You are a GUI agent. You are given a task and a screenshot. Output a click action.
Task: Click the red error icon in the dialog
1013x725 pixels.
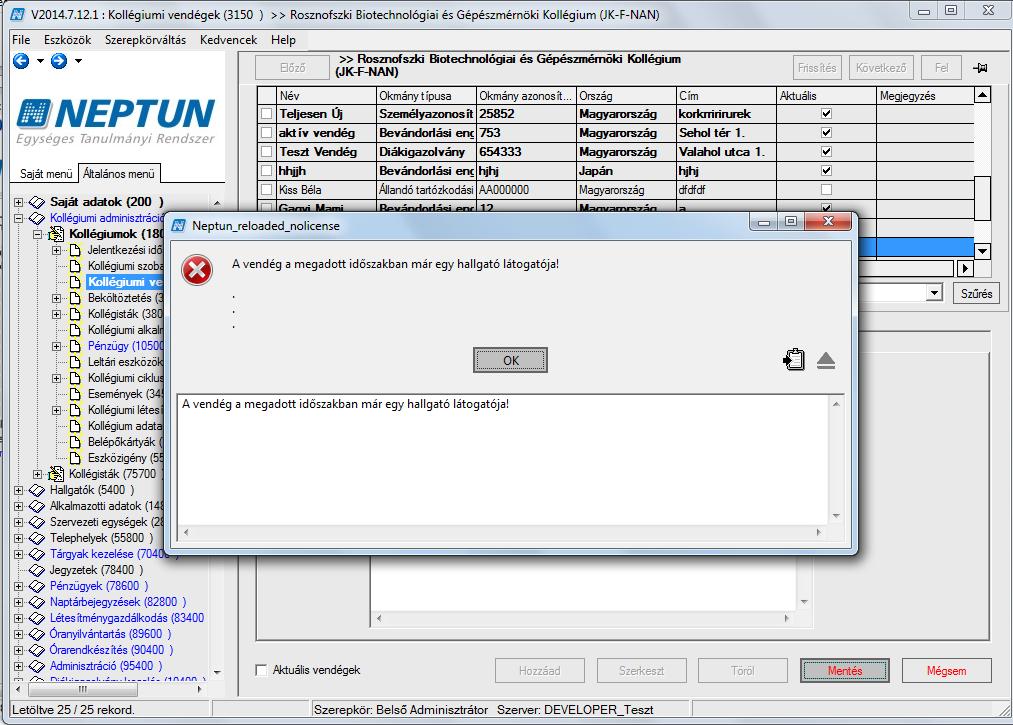pos(197,269)
